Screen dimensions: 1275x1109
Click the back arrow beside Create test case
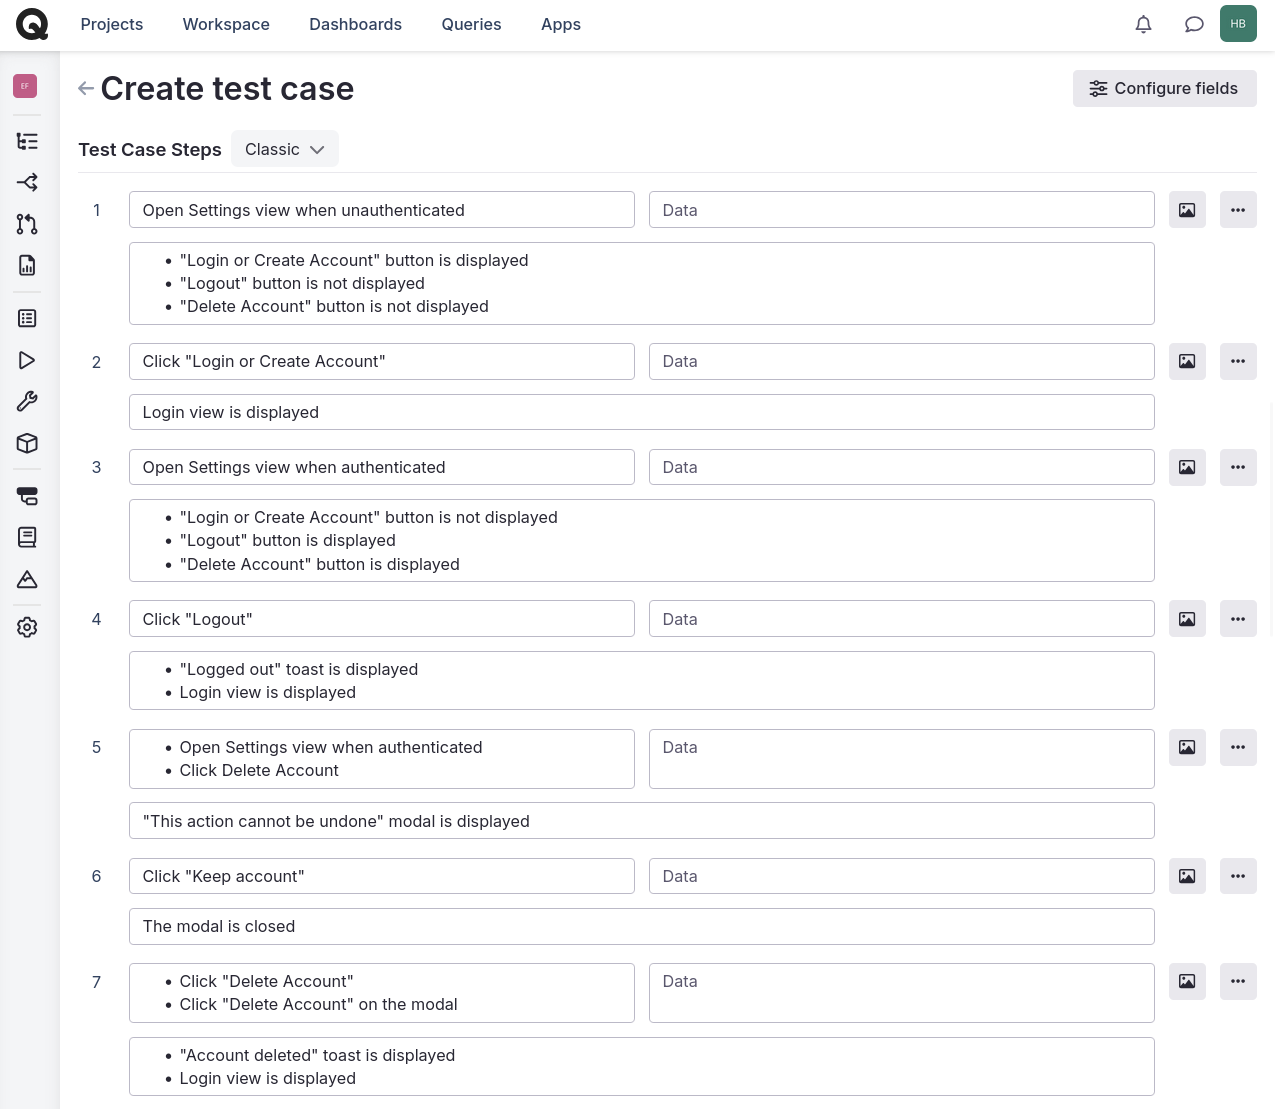pyautogui.click(x=86, y=89)
